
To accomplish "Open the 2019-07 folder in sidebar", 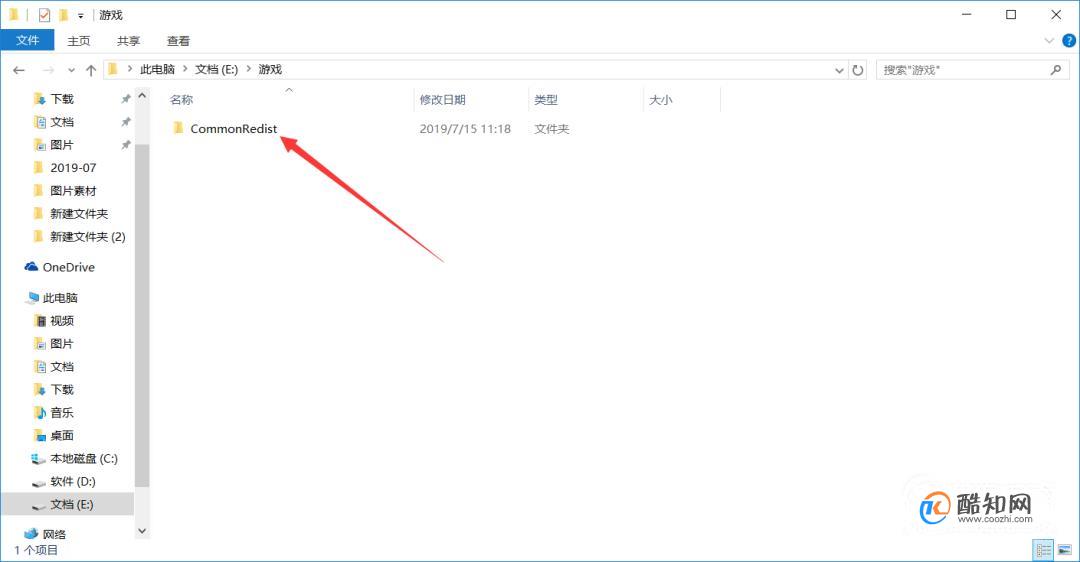I will tap(73, 167).
